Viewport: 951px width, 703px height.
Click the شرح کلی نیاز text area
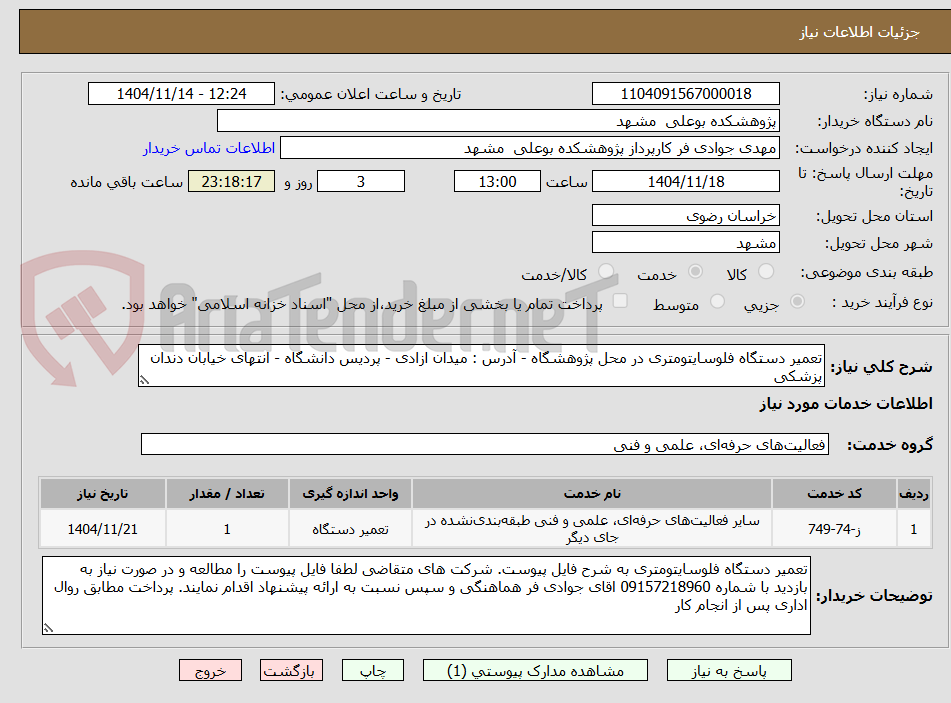click(x=482, y=366)
